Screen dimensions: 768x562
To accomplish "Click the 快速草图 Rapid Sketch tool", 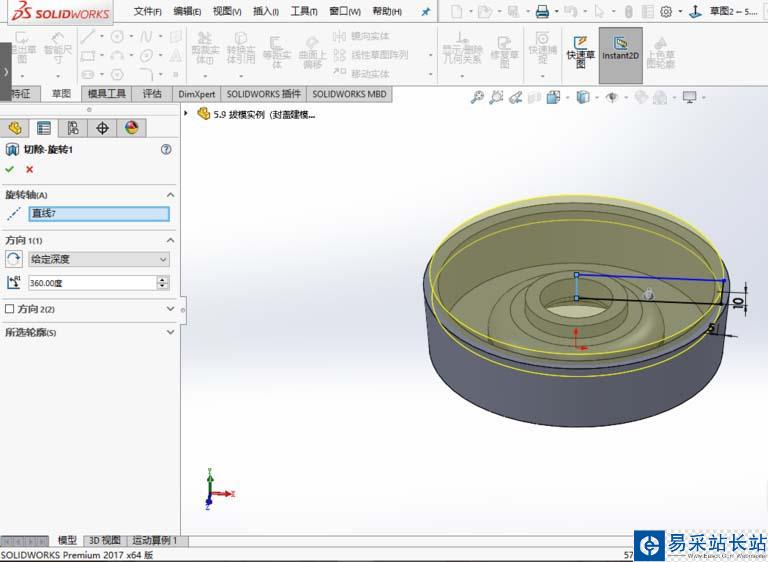I will (x=580, y=52).
